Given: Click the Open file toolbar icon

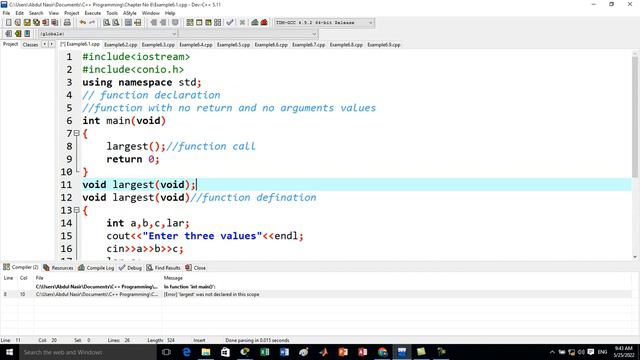Looking at the screenshot, I should pyautogui.click(x=18, y=22).
